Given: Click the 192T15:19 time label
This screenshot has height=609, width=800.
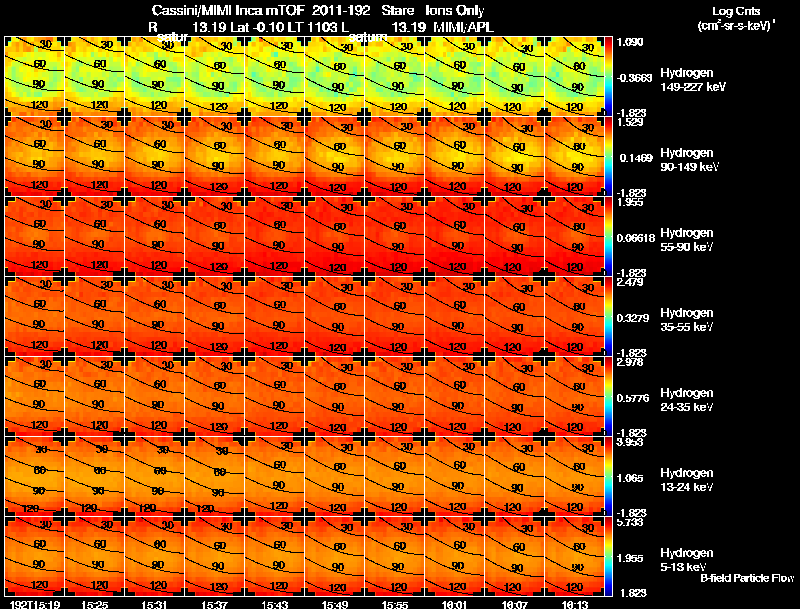Looking at the screenshot, I should (x=35, y=604).
